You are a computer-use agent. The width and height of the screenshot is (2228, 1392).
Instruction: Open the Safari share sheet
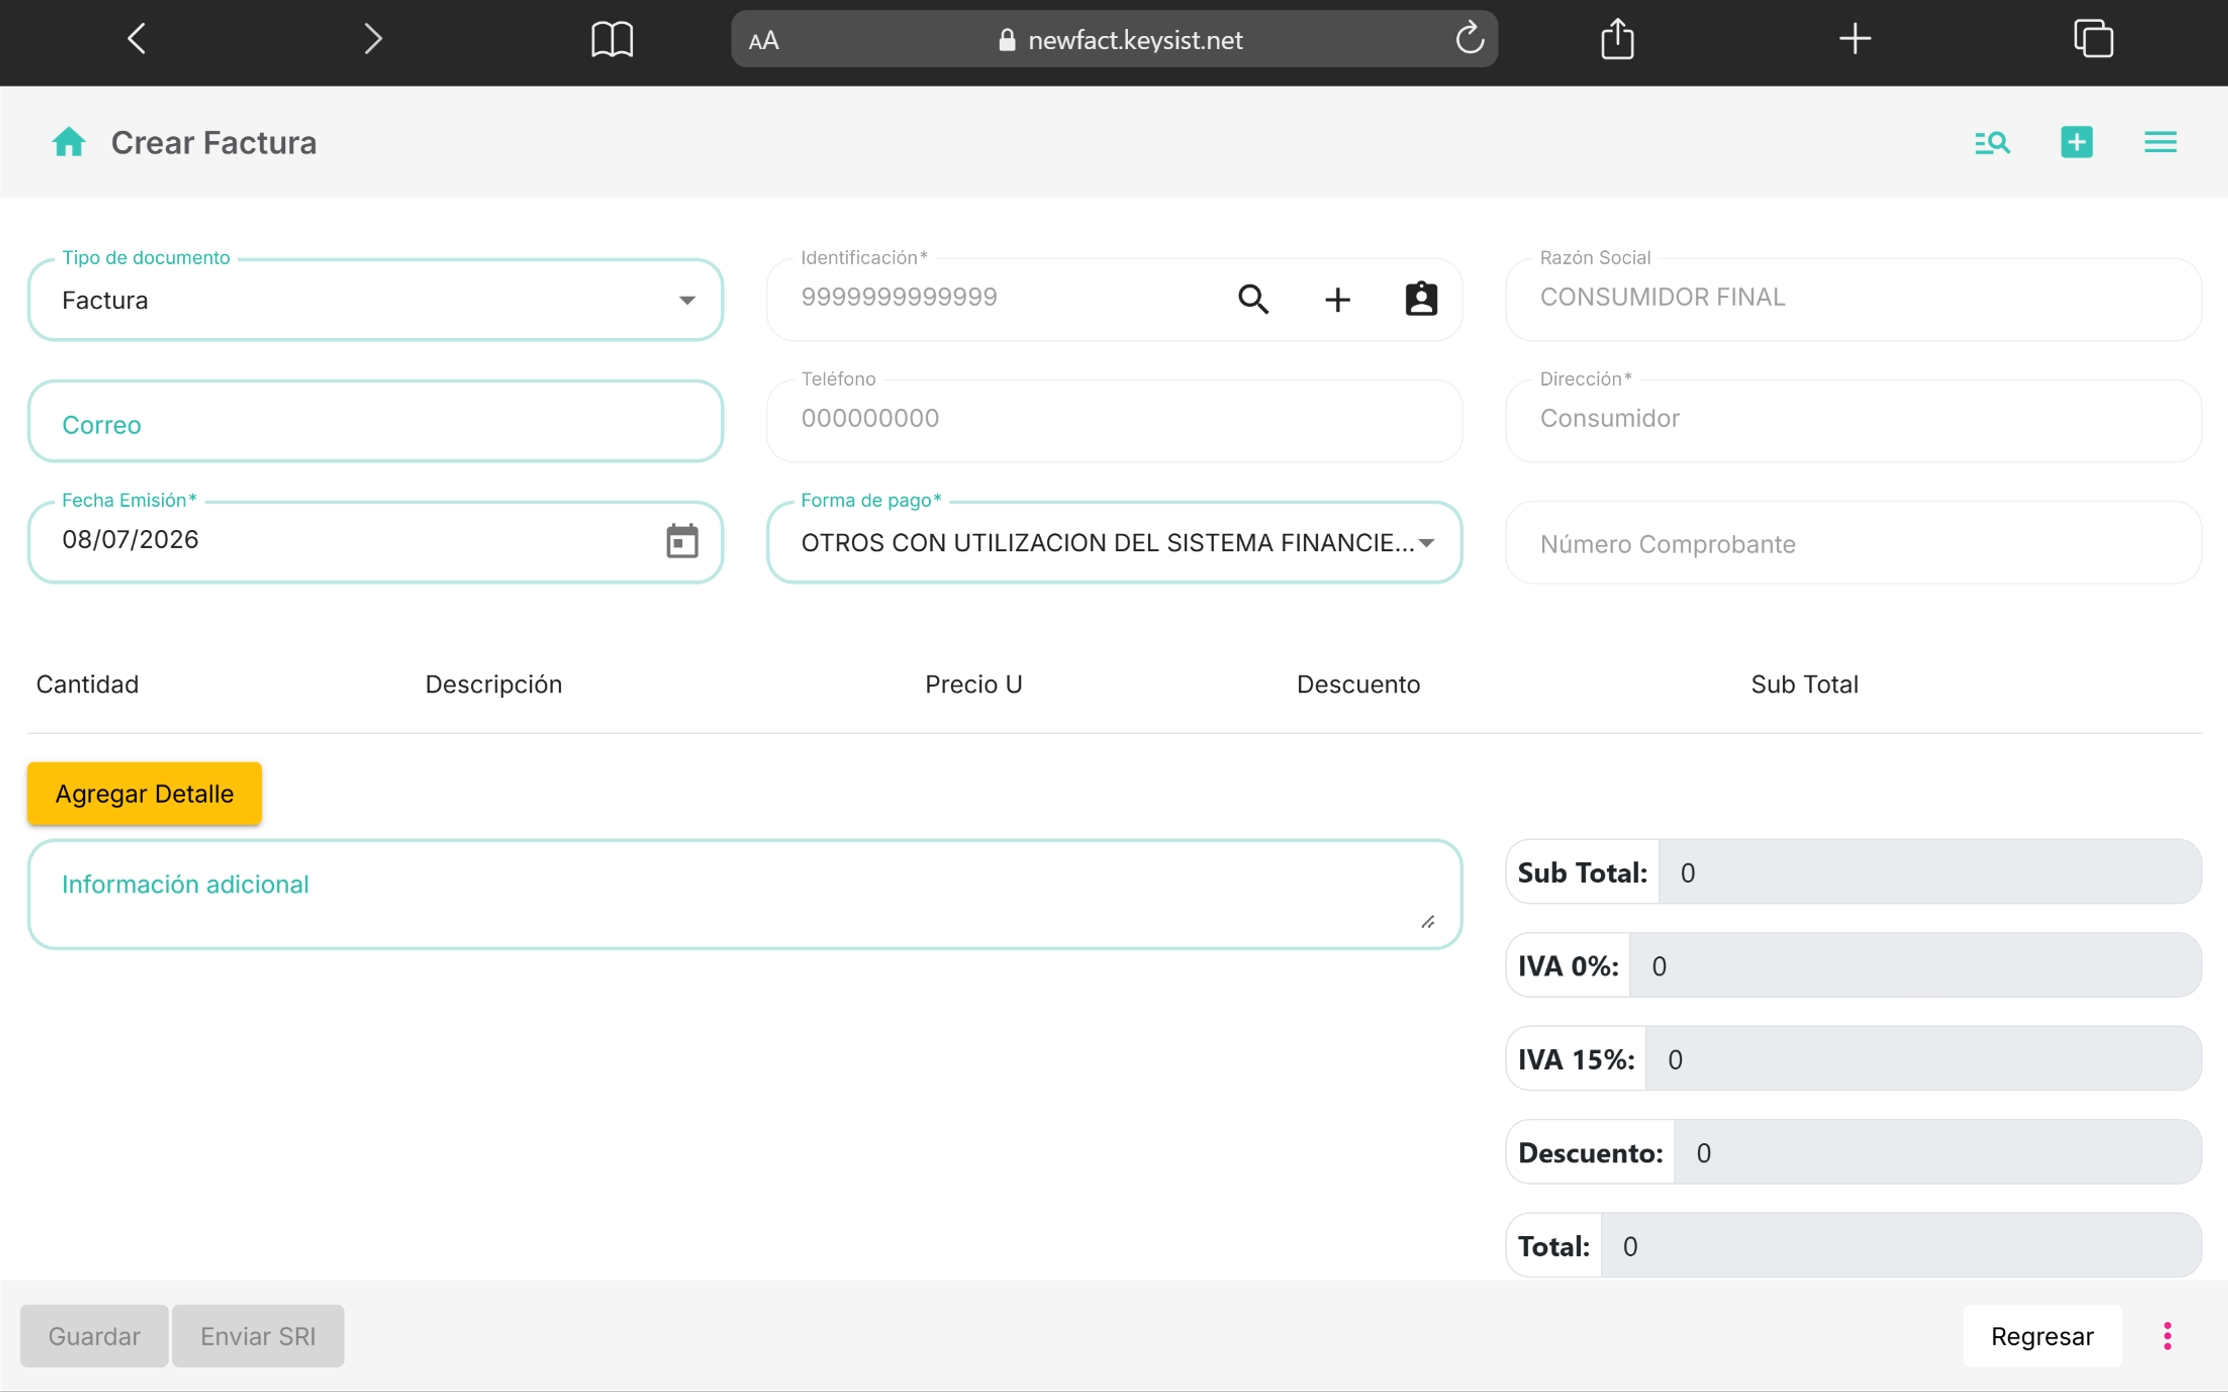(x=1617, y=39)
